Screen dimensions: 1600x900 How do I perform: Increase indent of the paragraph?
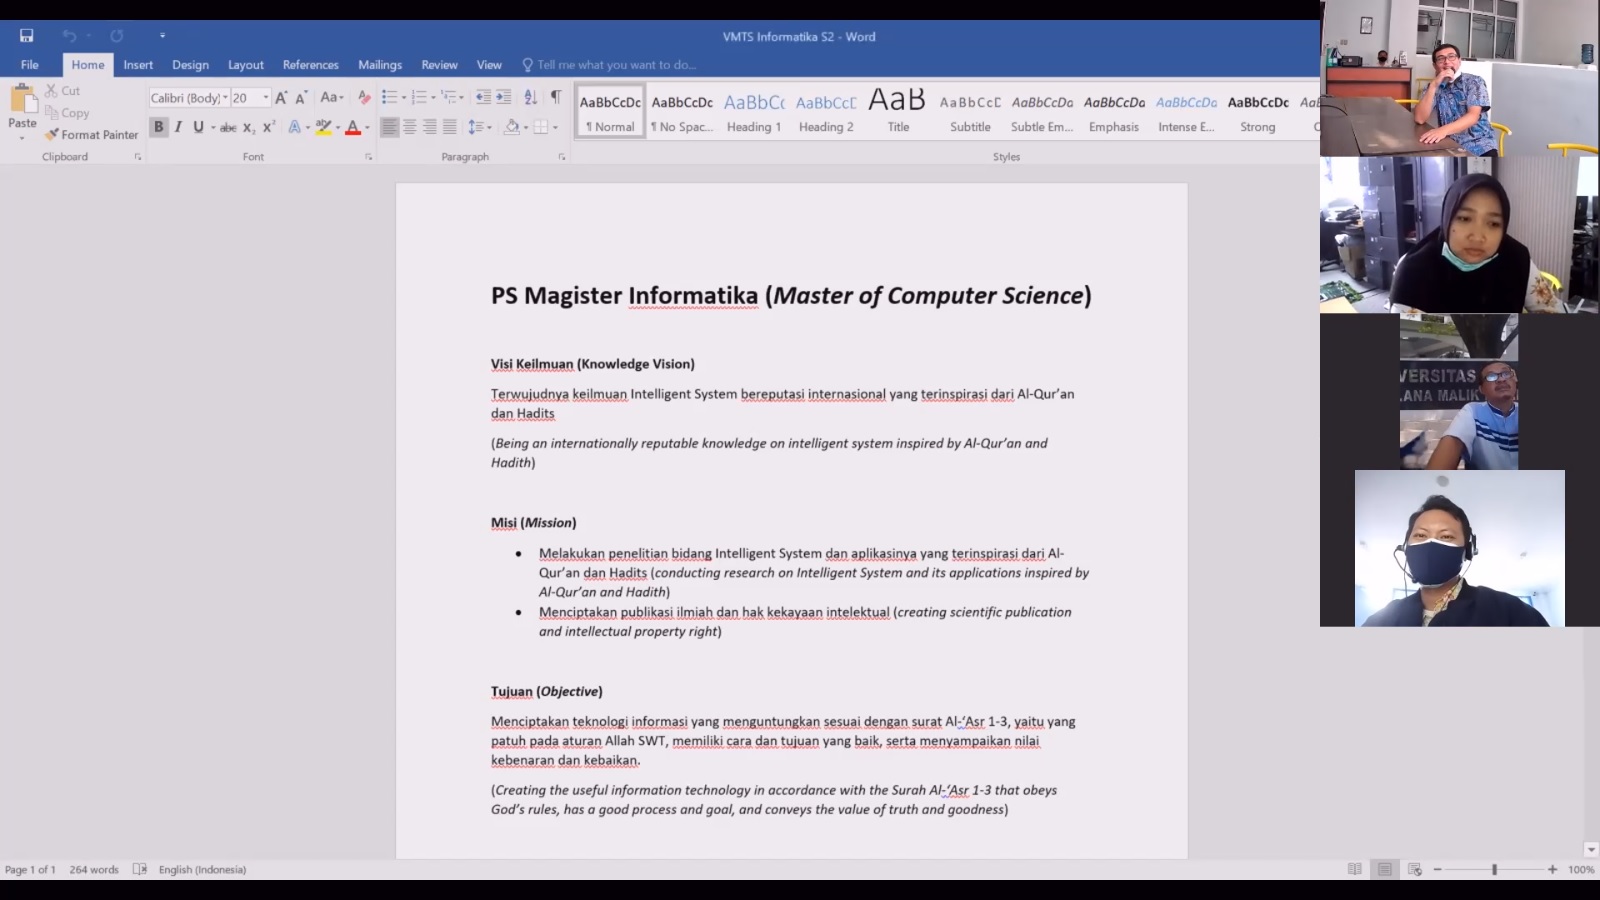pyautogui.click(x=503, y=98)
